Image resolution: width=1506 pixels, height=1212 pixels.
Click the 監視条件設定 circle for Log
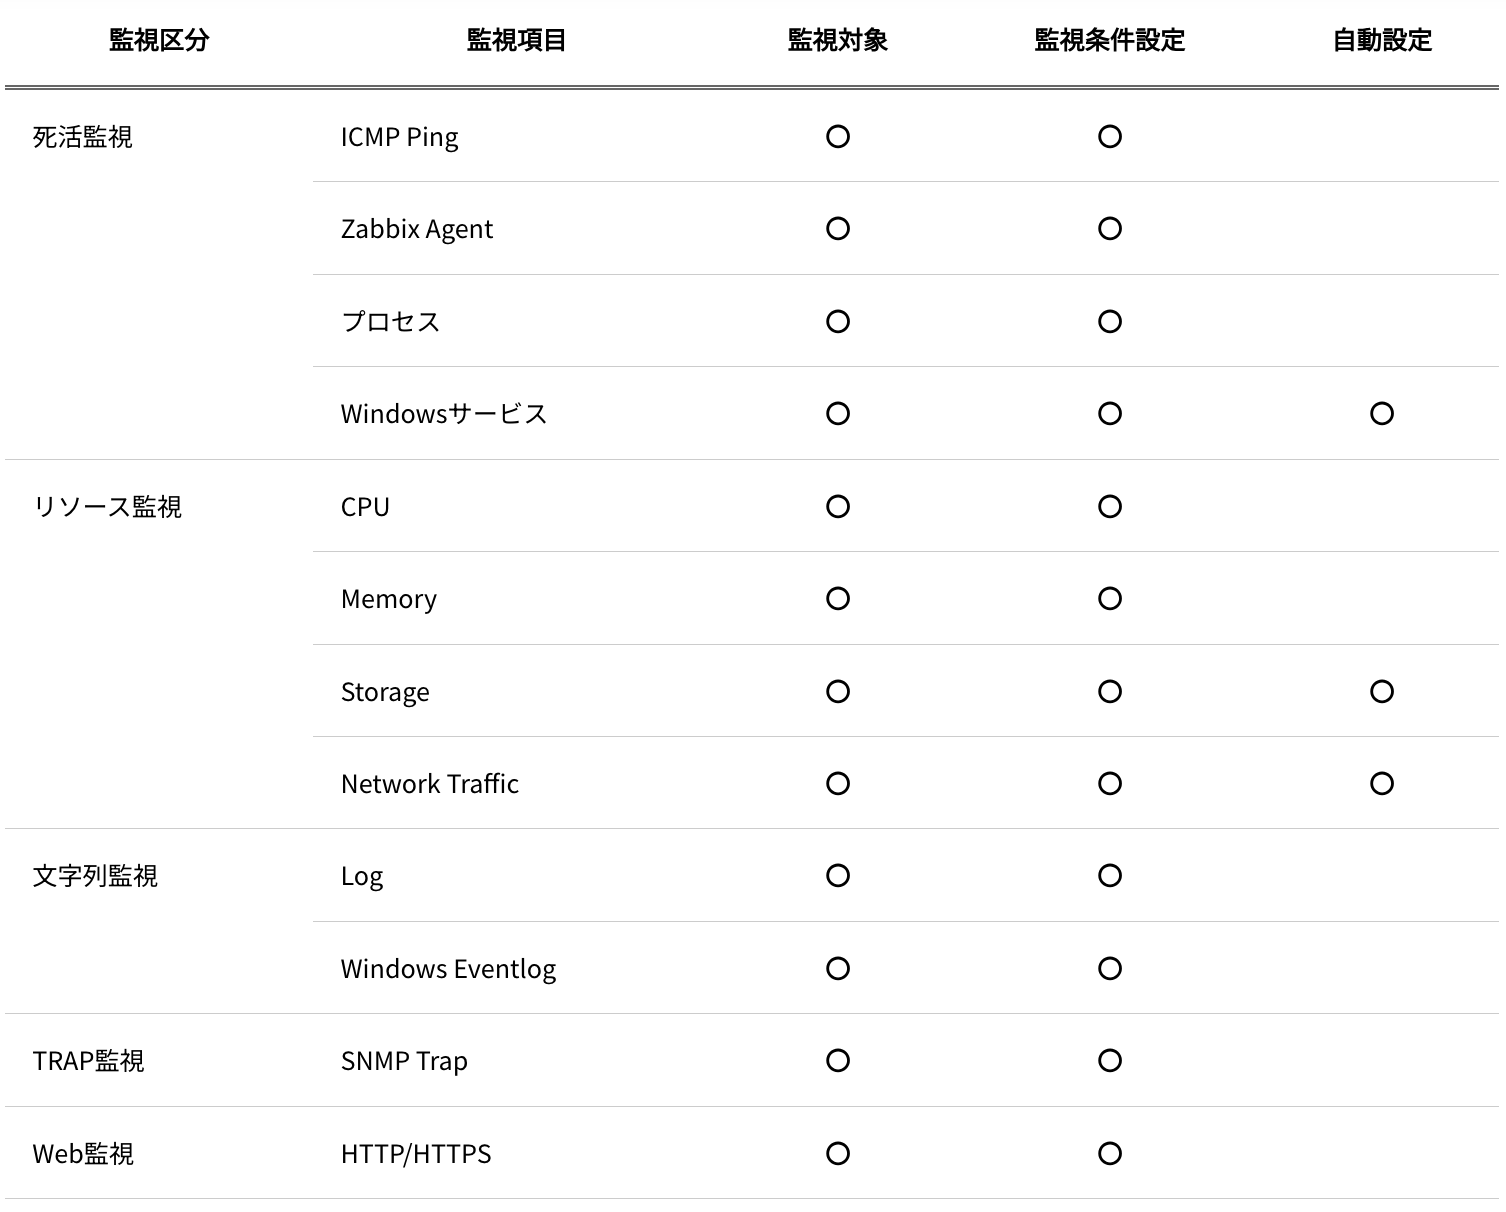click(x=1110, y=876)
